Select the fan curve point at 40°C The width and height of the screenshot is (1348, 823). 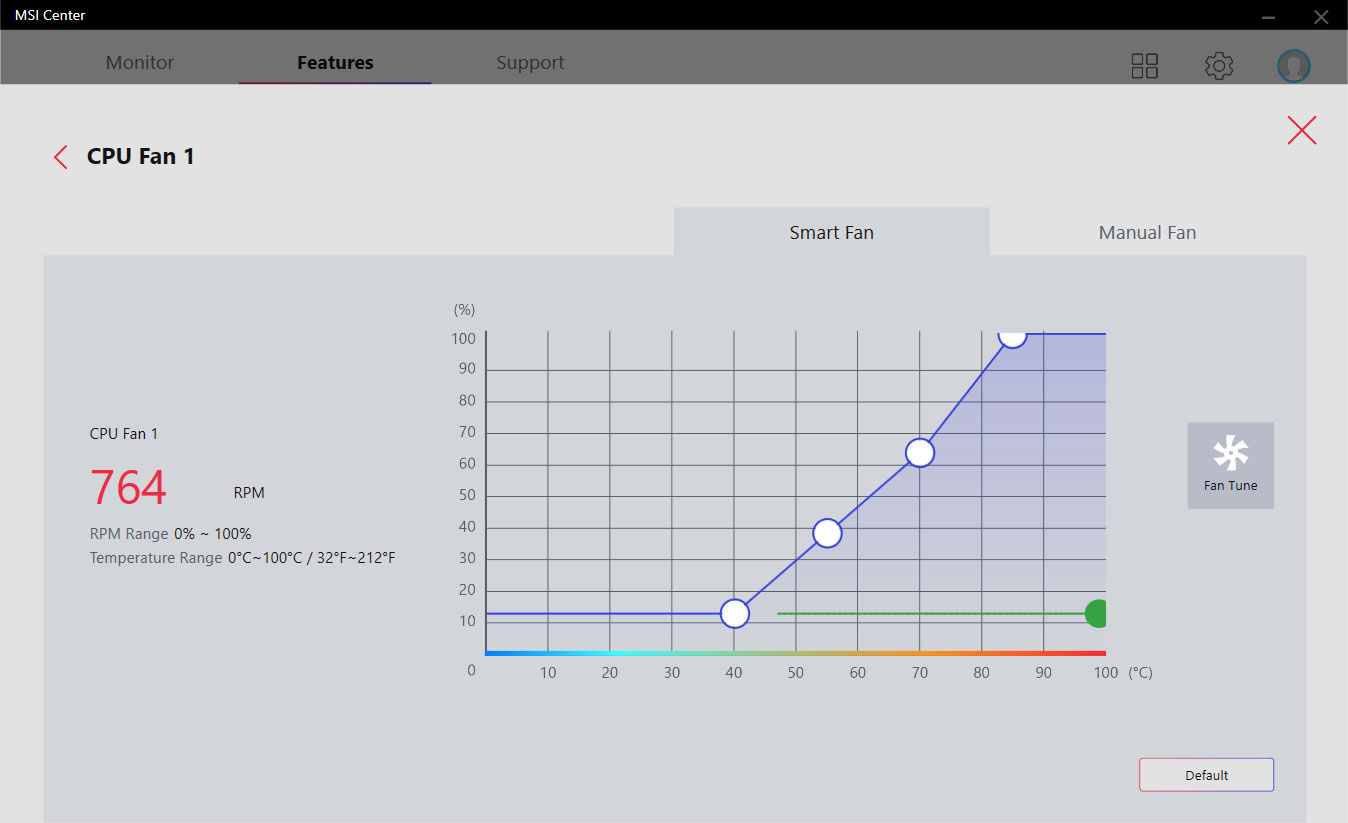(735, 613)
